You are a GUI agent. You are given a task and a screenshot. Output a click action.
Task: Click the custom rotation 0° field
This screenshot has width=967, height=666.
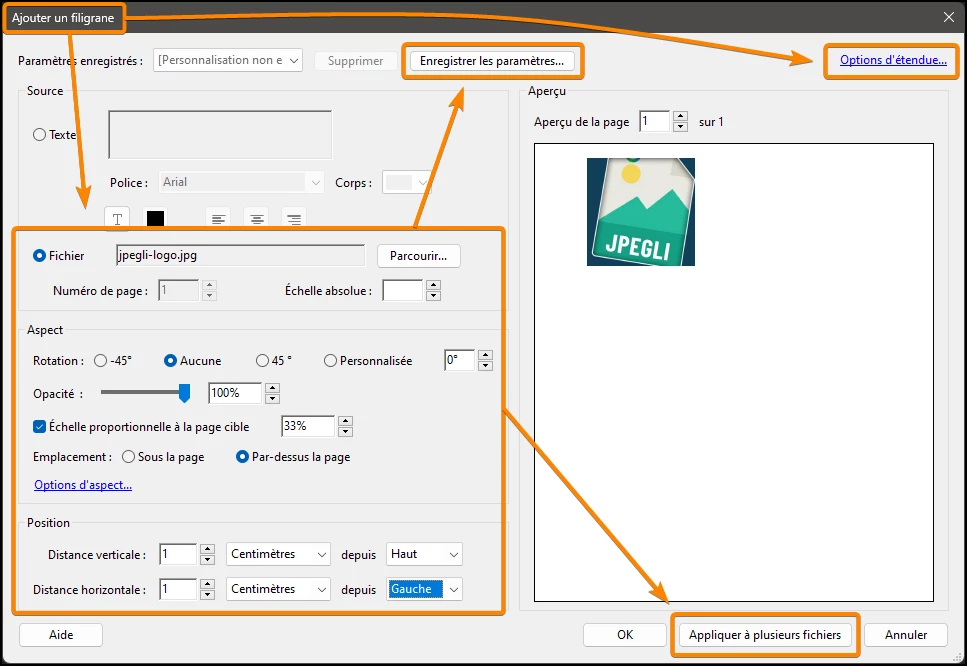coord(459,360)
